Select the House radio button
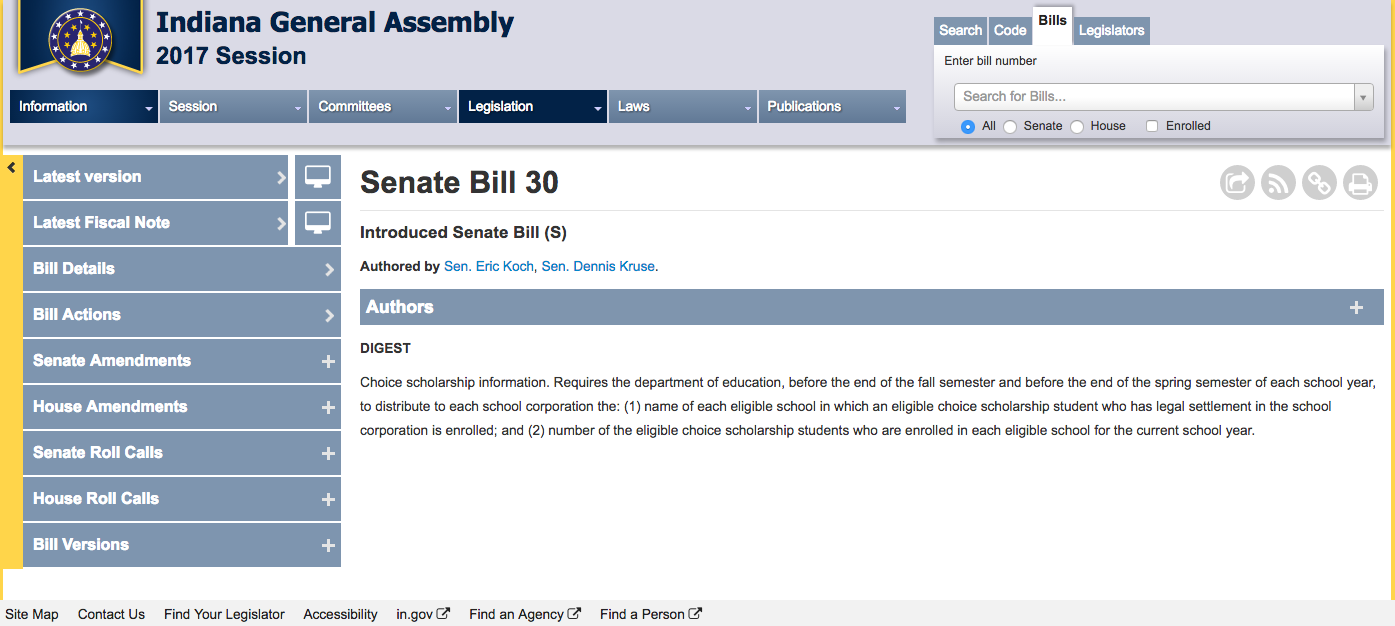The width and height of the screenshot is (1395, 626). 1077,127
